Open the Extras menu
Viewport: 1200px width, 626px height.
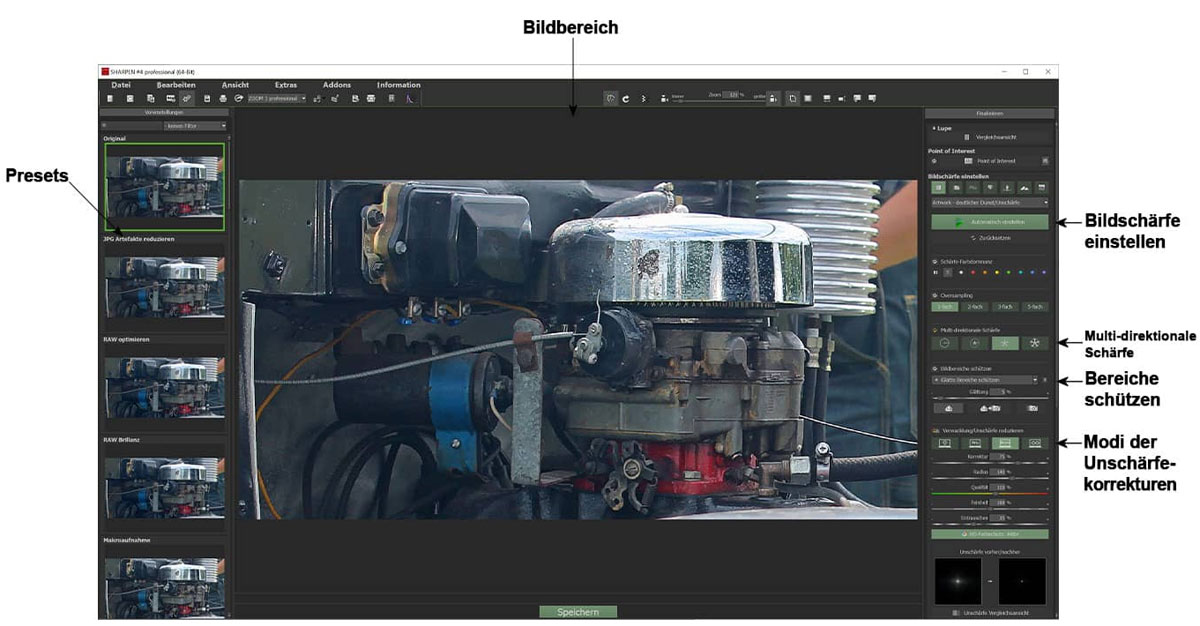tap(286, 85)
